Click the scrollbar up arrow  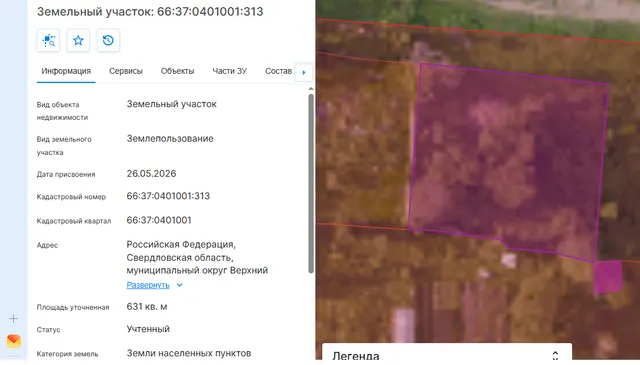(x=311, y=89)
